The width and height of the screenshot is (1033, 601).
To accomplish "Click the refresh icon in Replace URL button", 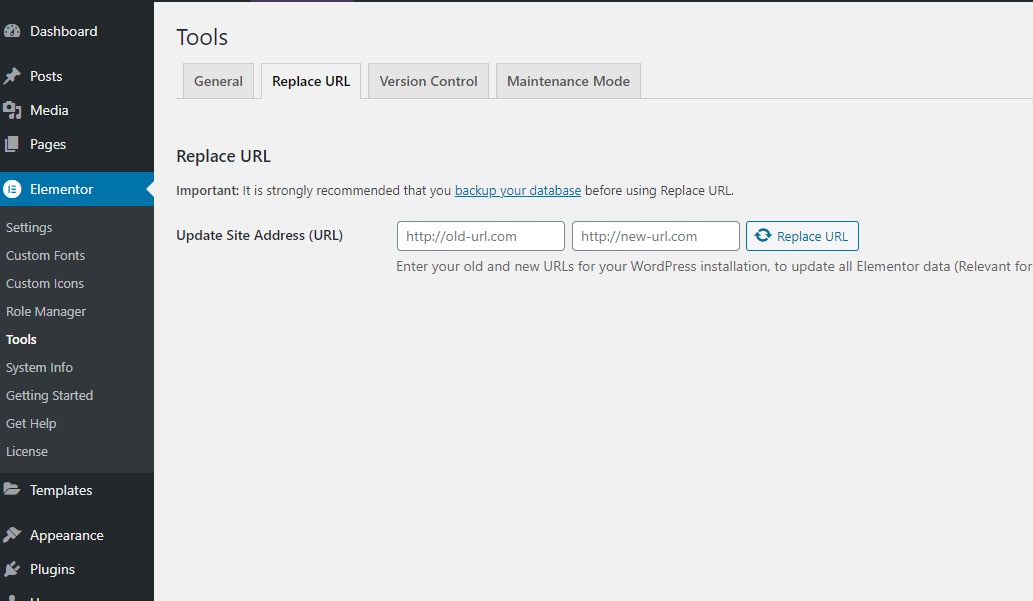I will tap(763, 235).
